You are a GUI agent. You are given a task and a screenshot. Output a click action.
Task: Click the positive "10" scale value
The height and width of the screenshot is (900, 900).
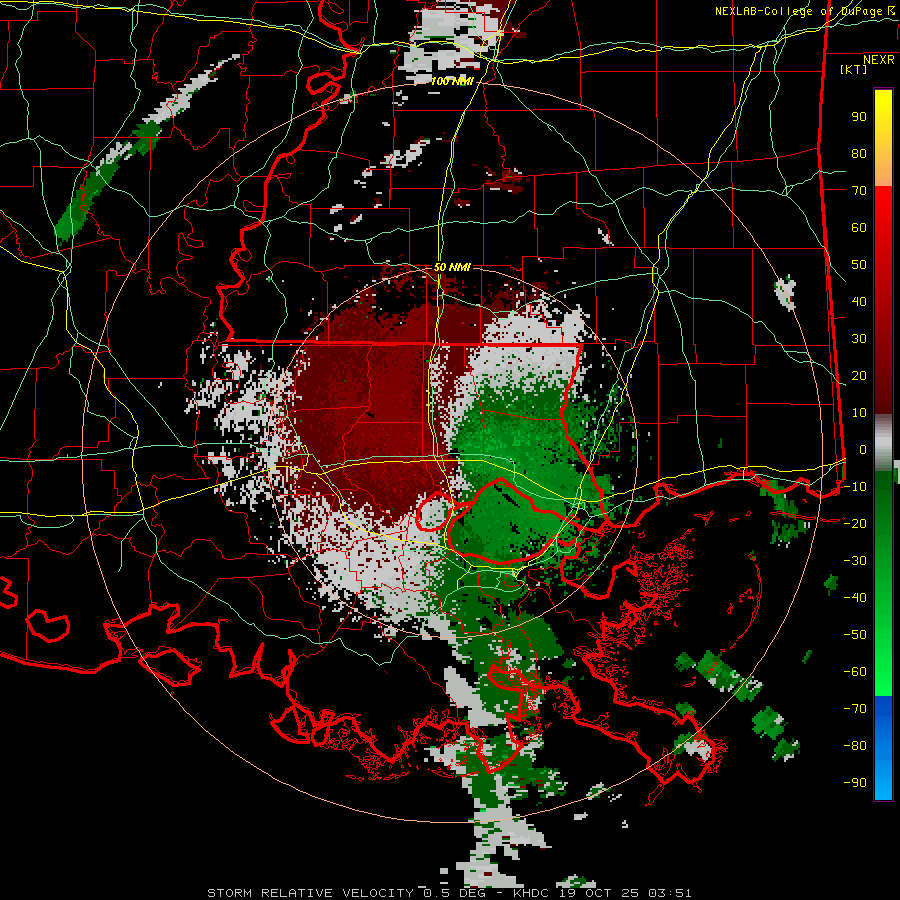(859, 413)
